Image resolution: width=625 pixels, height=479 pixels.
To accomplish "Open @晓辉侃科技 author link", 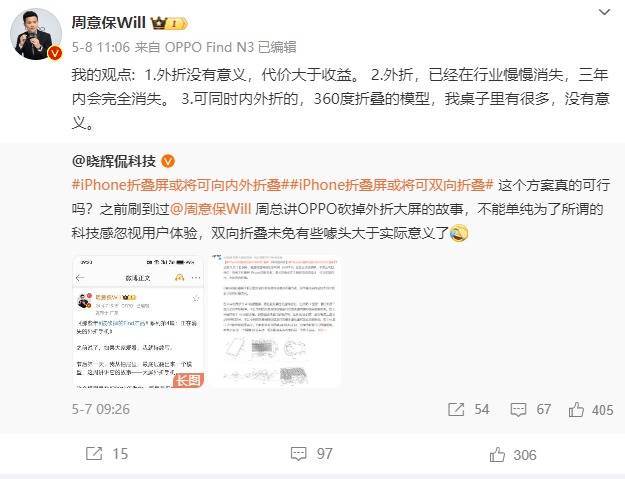I will click(x=114, y=161).
